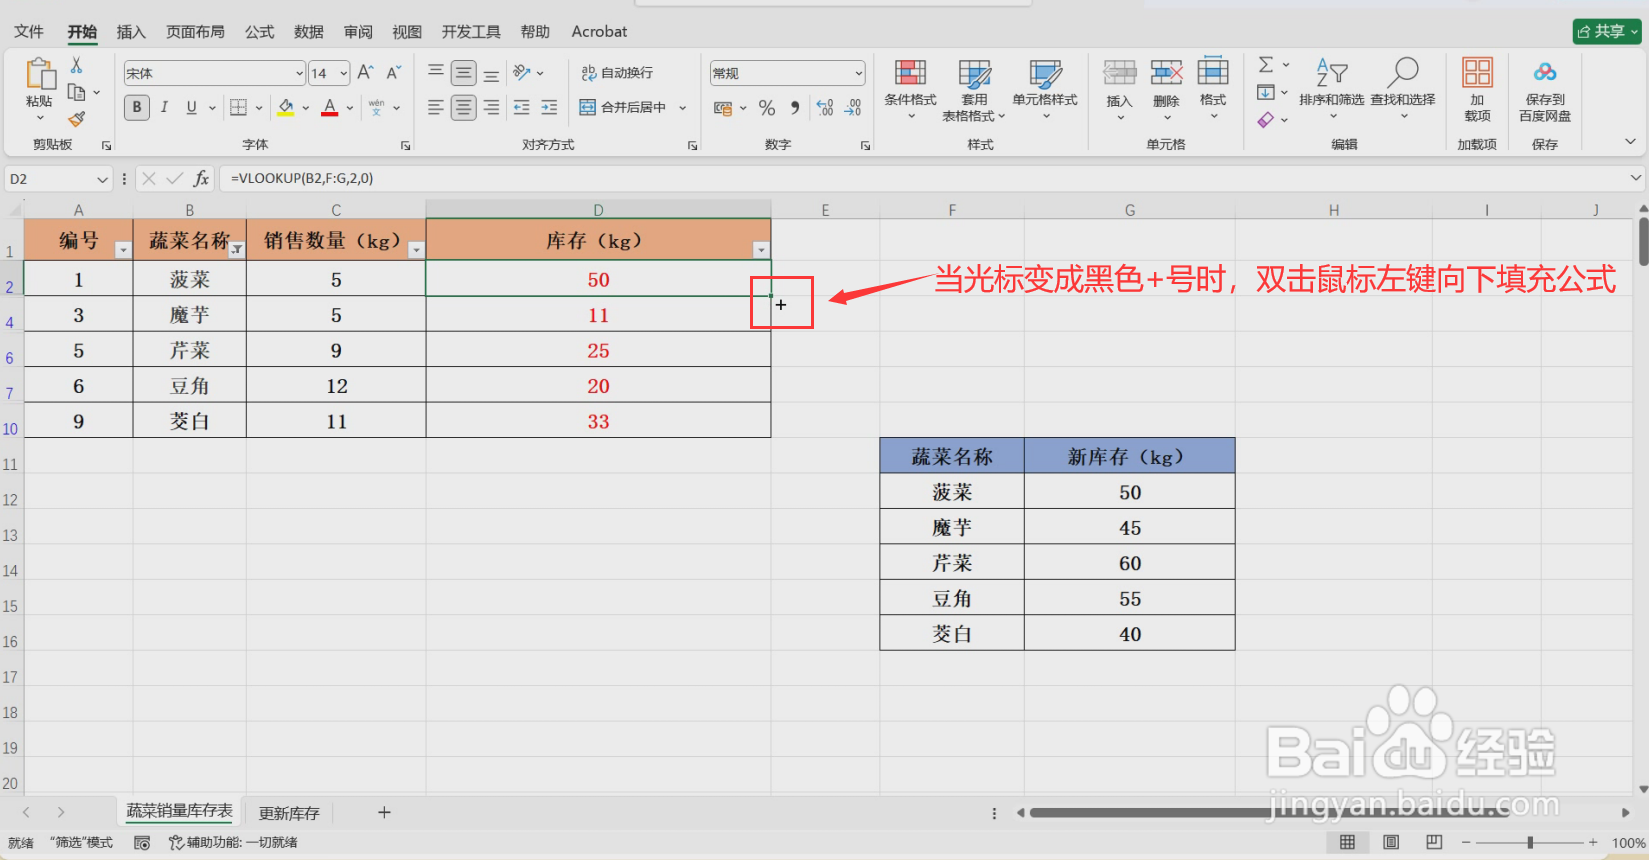Click the decrease decimal icon
The width and height of the screenshot is (1649, 860).
[x=853, y=107]
